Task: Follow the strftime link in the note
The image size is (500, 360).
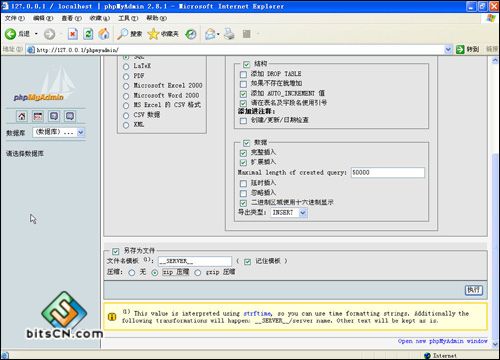Action: click(x=257, y=314)
